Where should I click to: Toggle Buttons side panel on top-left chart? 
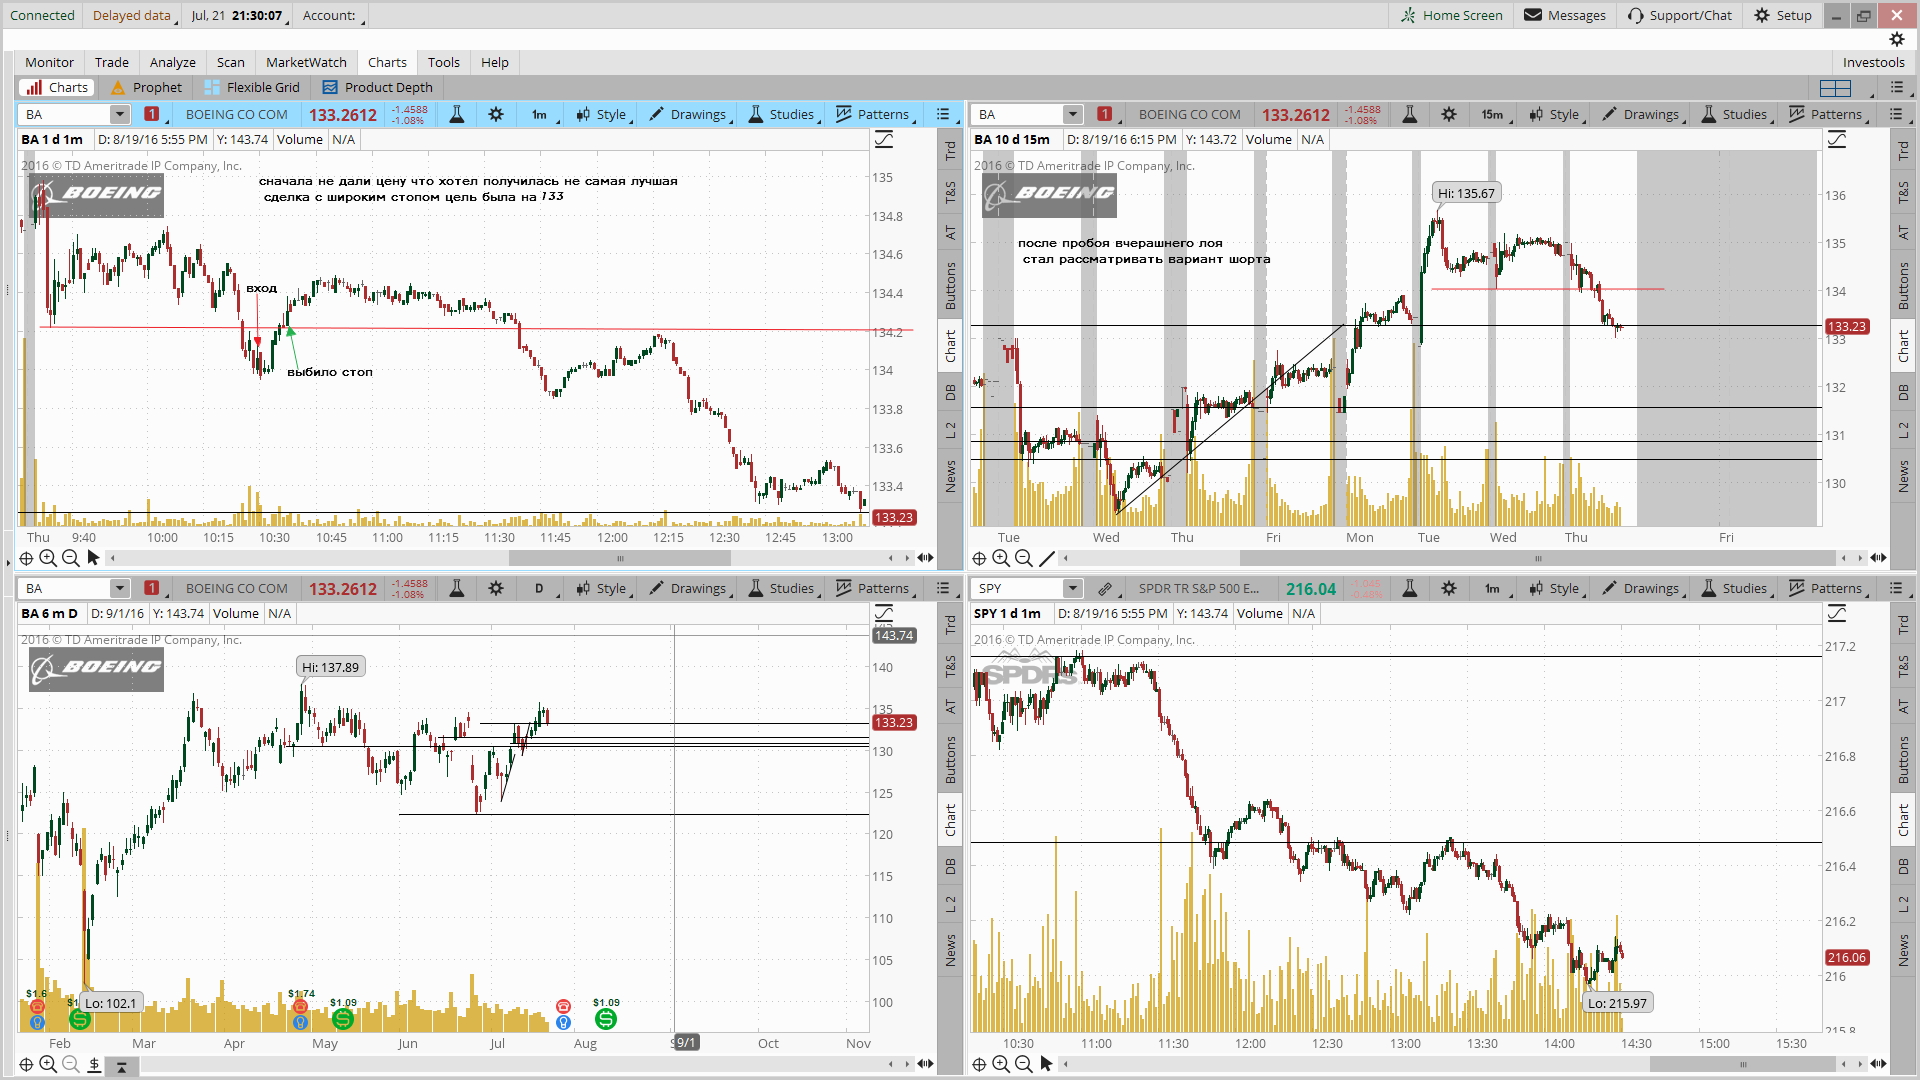[950, 285]
